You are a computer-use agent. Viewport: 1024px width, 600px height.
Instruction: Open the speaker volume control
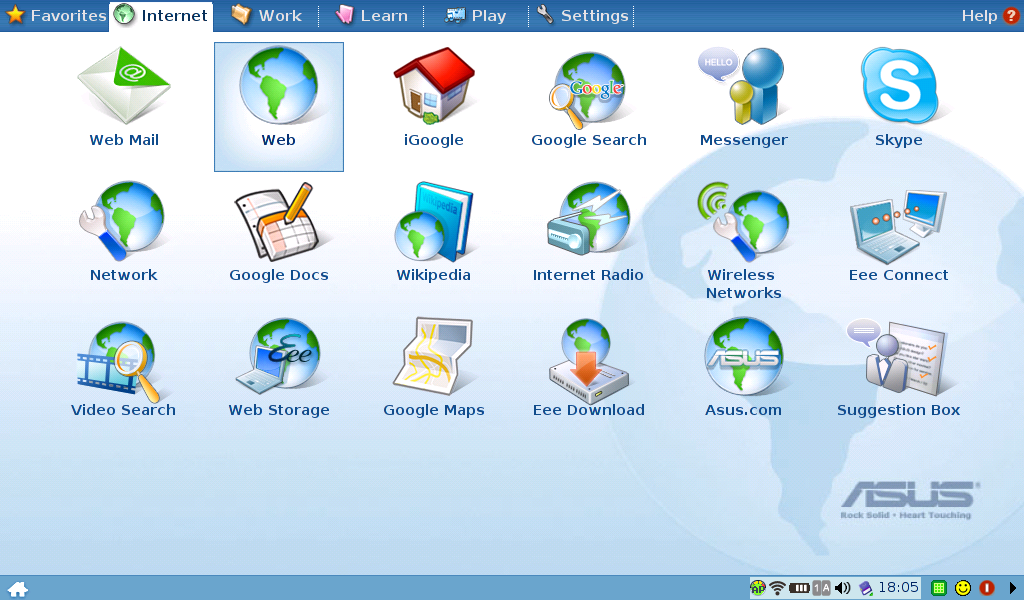pyautogui.click(x=843, y=588)
